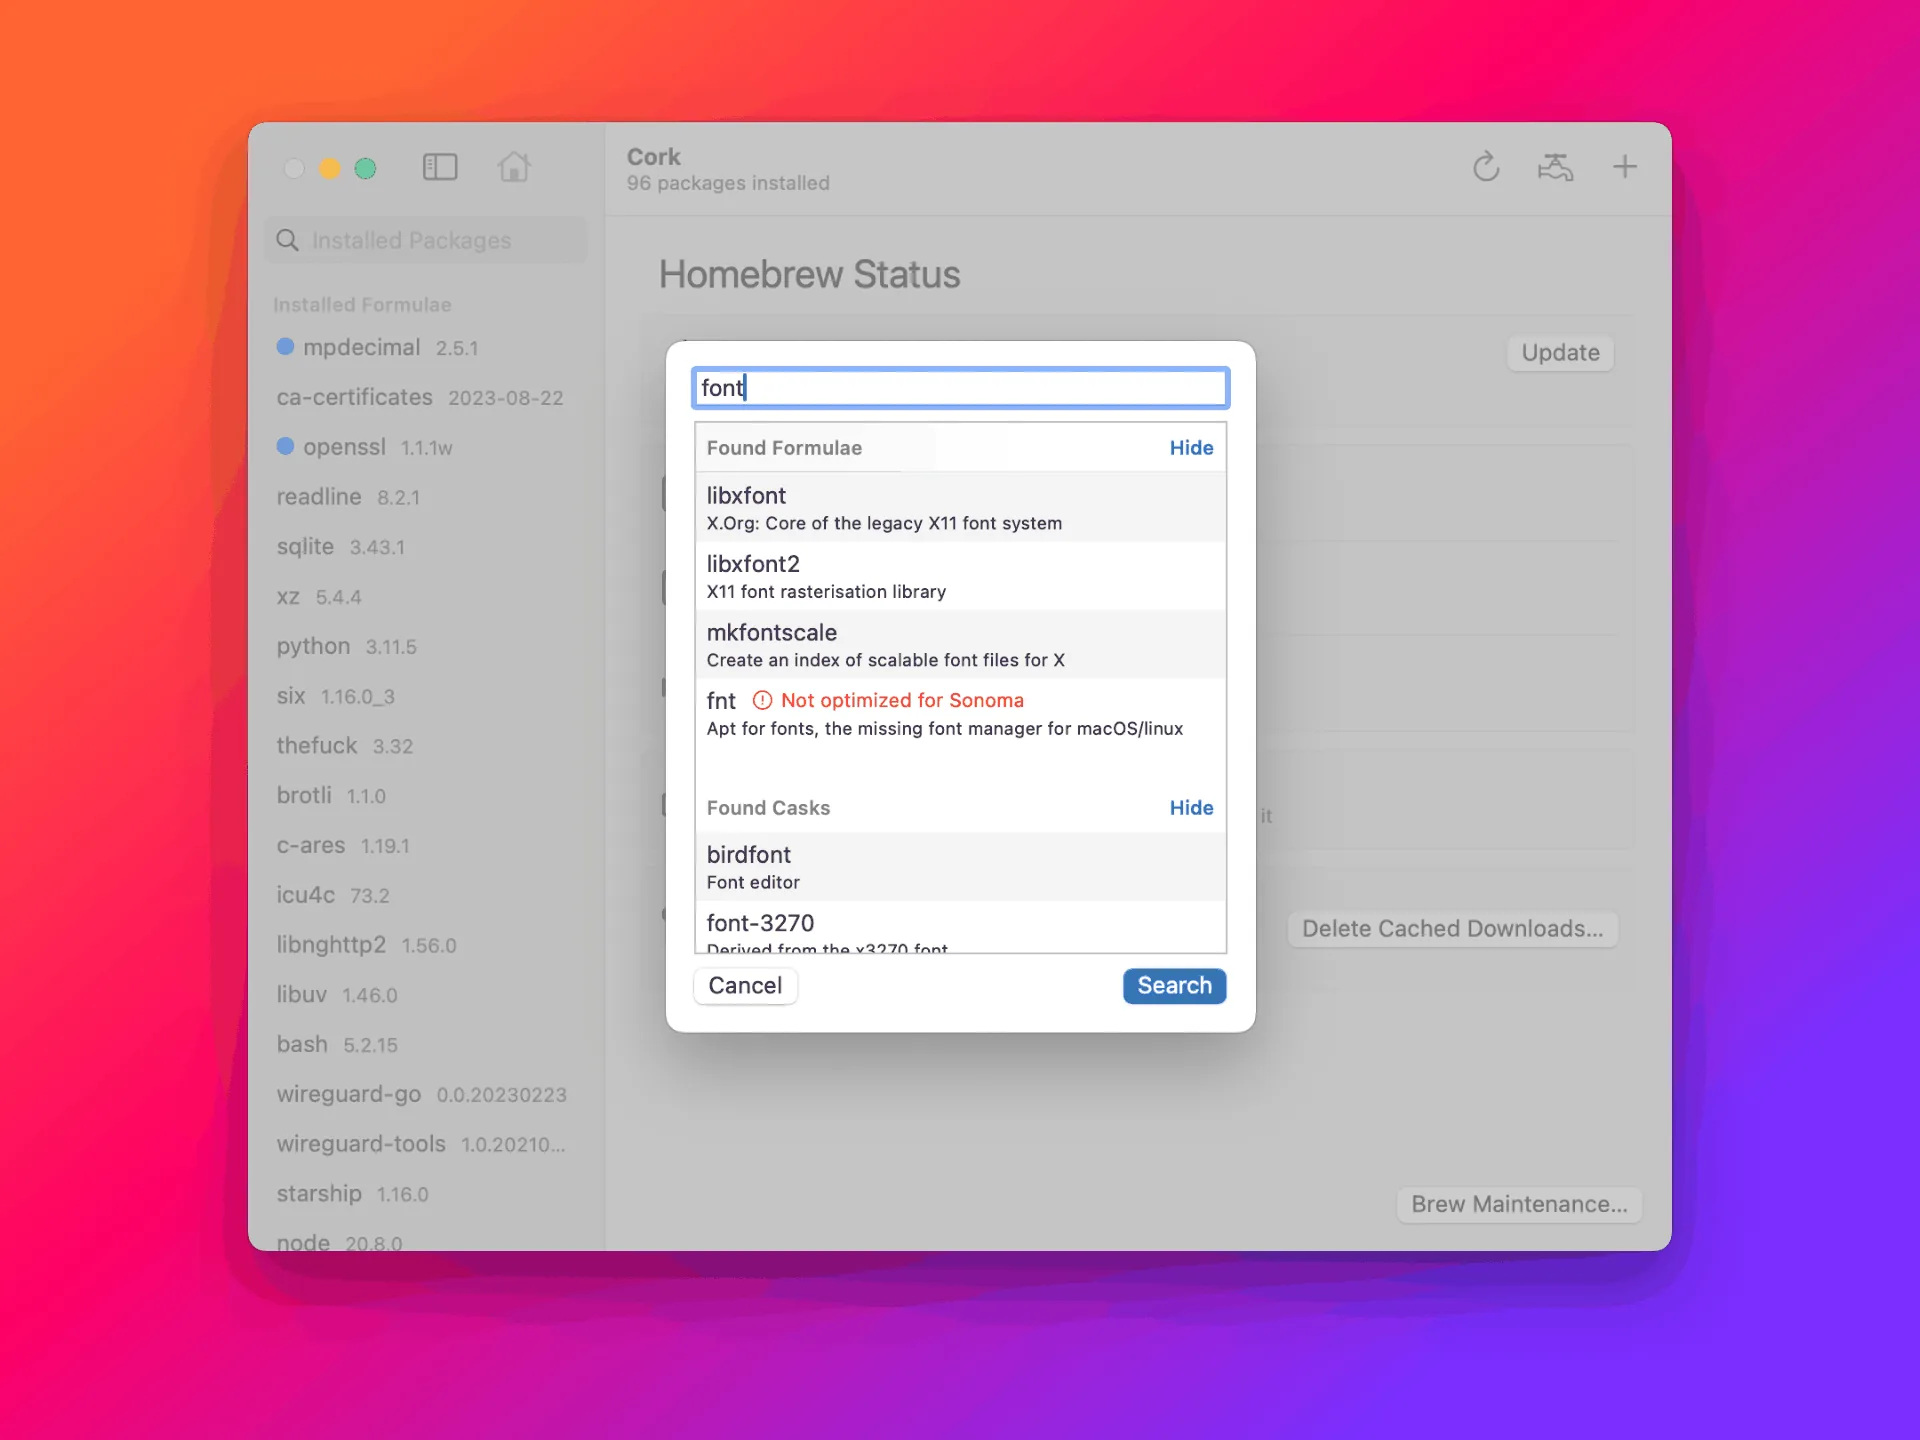Click blue dot beside openssl
1920x1440 pixels.
(285, 446)
